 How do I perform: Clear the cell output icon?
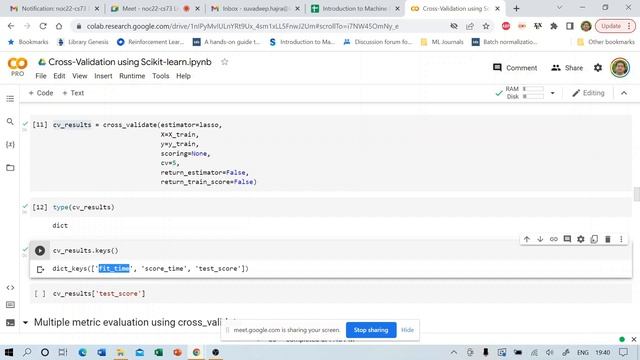(x=40, y=269)
